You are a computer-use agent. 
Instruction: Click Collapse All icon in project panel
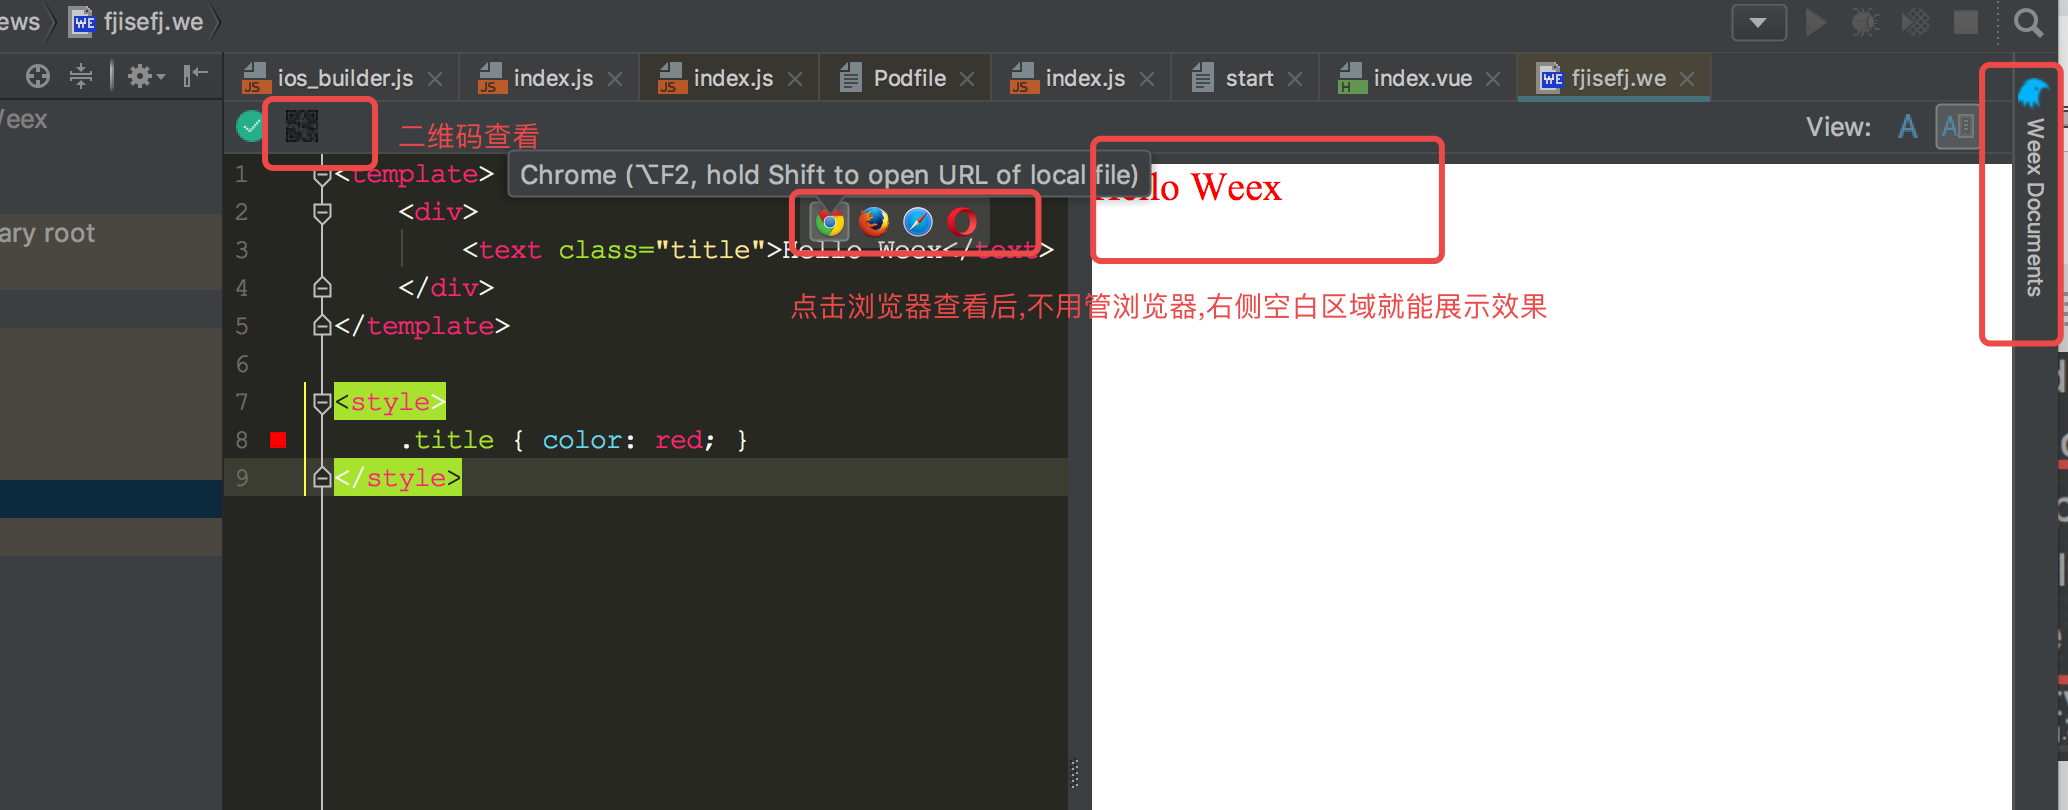[81, 76]
